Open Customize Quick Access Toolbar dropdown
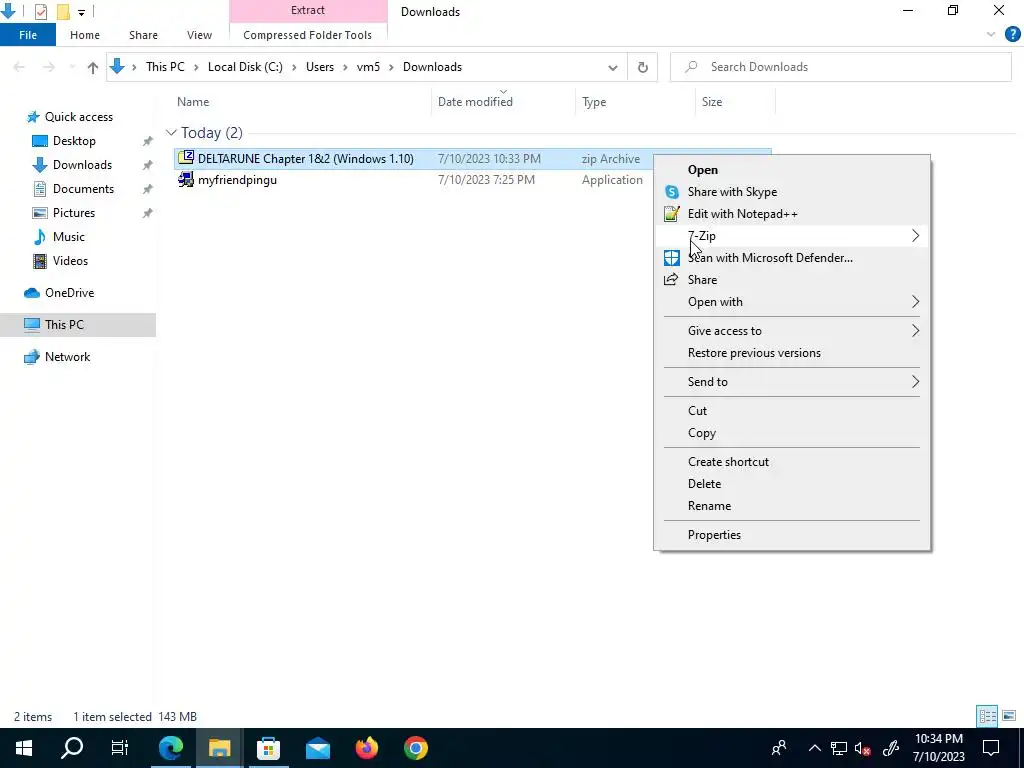Image resolution: width=1024 pixels, height=768 pixels. click(82, 12)
